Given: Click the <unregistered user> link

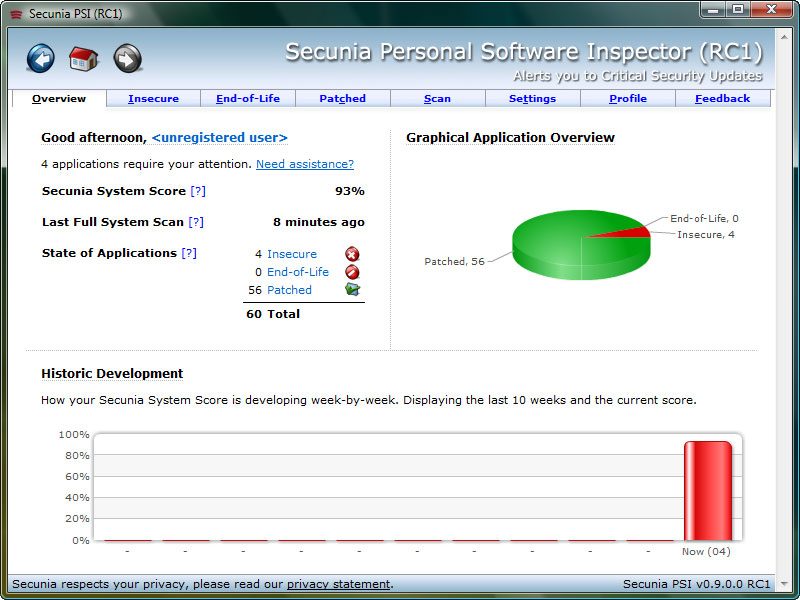Looking at the screenshot, I should pyautogui.click(x=220, y=138).
